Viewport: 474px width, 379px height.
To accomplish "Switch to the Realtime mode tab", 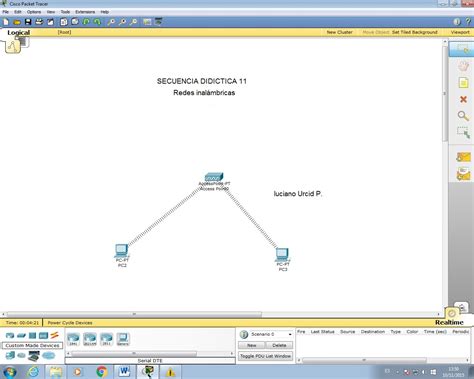I will [x=449, y=322].
